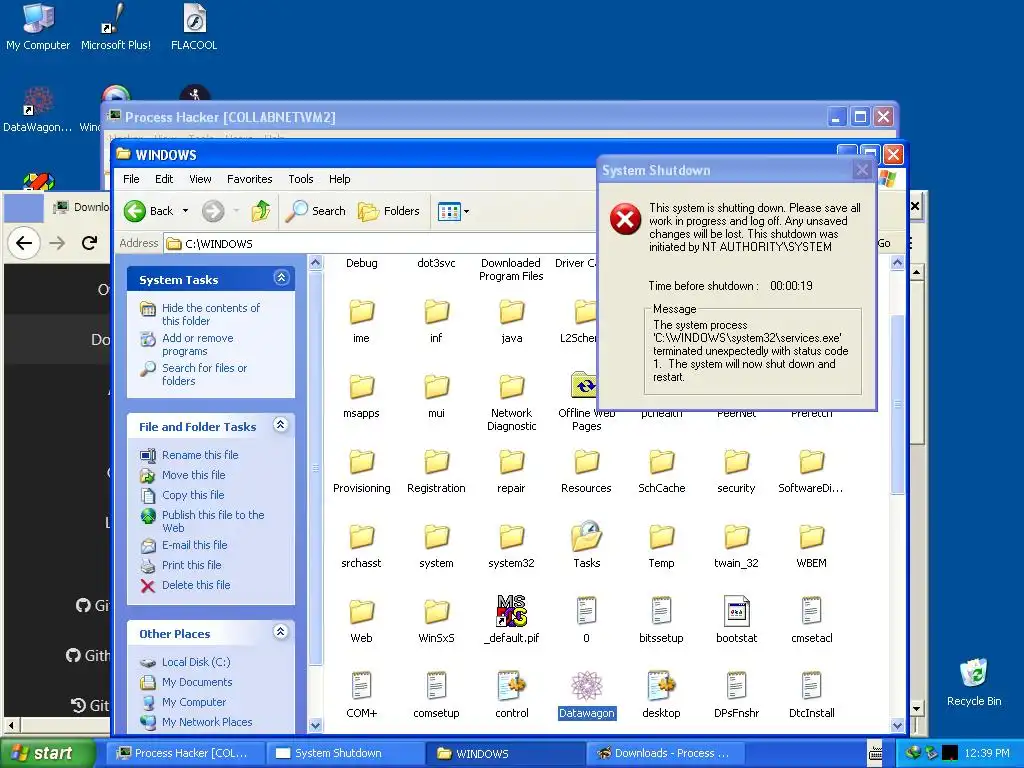Select the java folder icon
The height and width of the screenshot is (768, 1024).
click(511, 312)
